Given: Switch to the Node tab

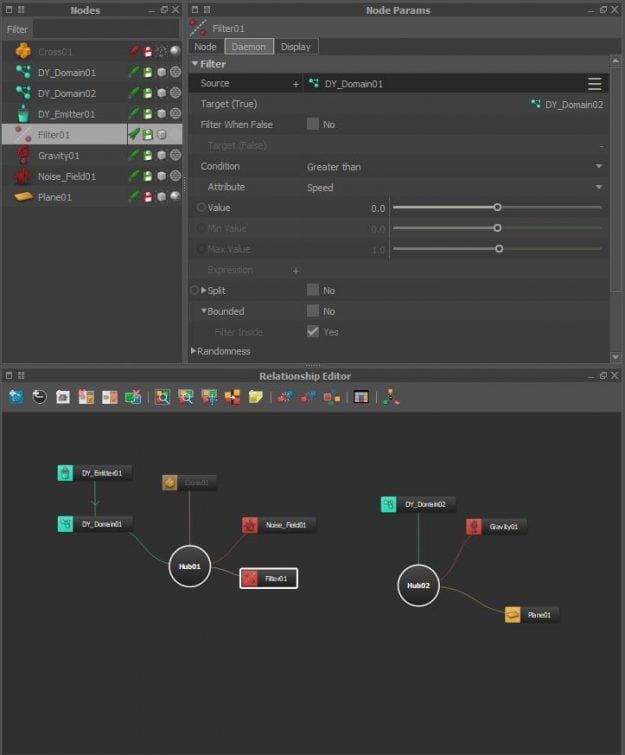Looking at the screenshot, I should tap(205, 47).
